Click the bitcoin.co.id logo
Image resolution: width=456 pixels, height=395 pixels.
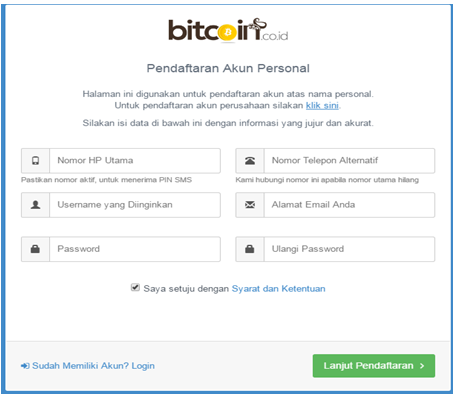click(228, 30)
